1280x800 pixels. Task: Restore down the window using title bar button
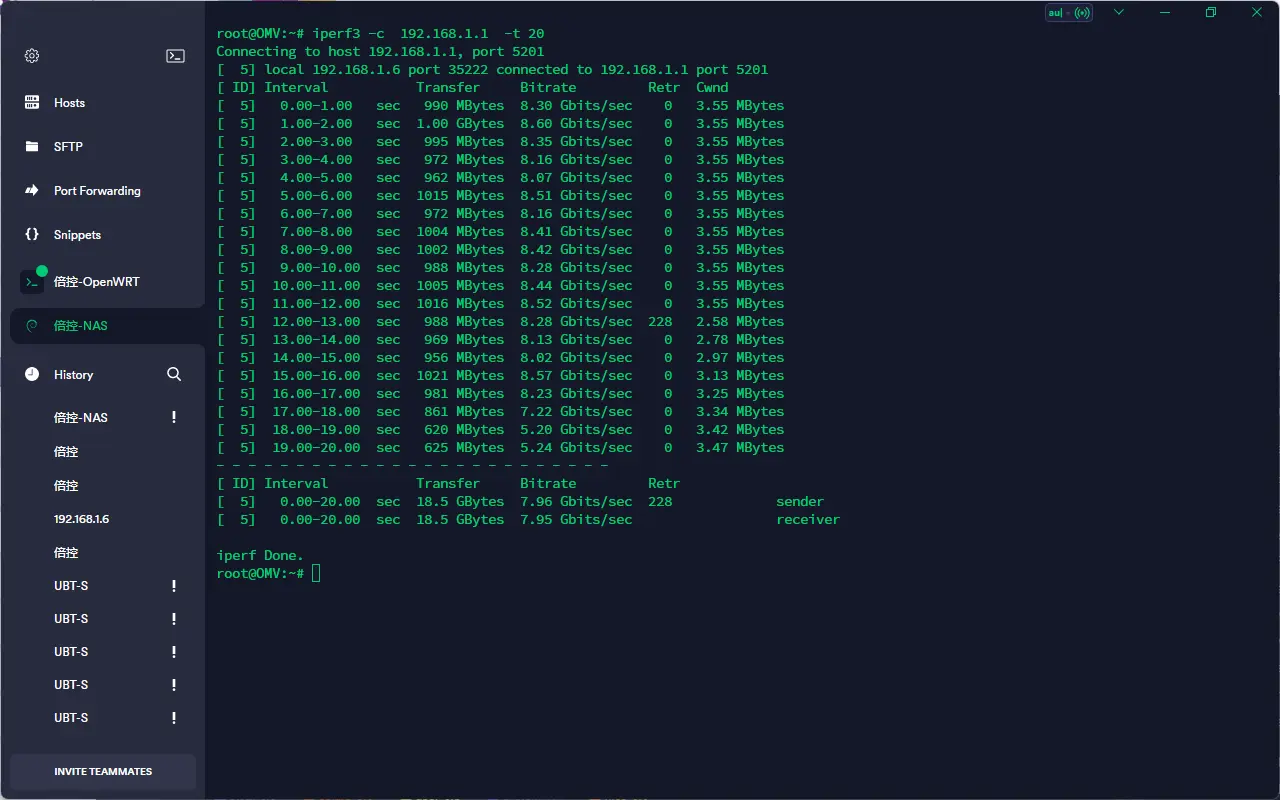coord(1211,13)
